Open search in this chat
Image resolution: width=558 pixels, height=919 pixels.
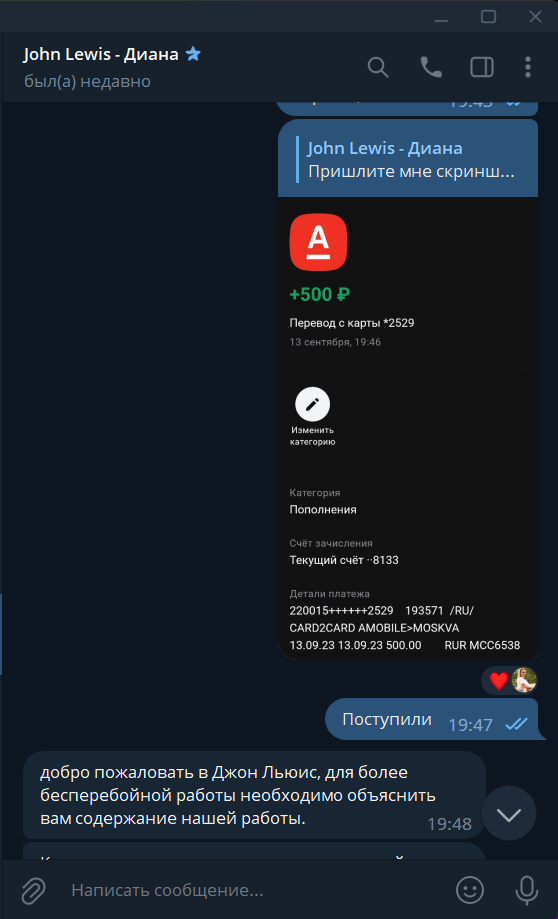(378, 67)
